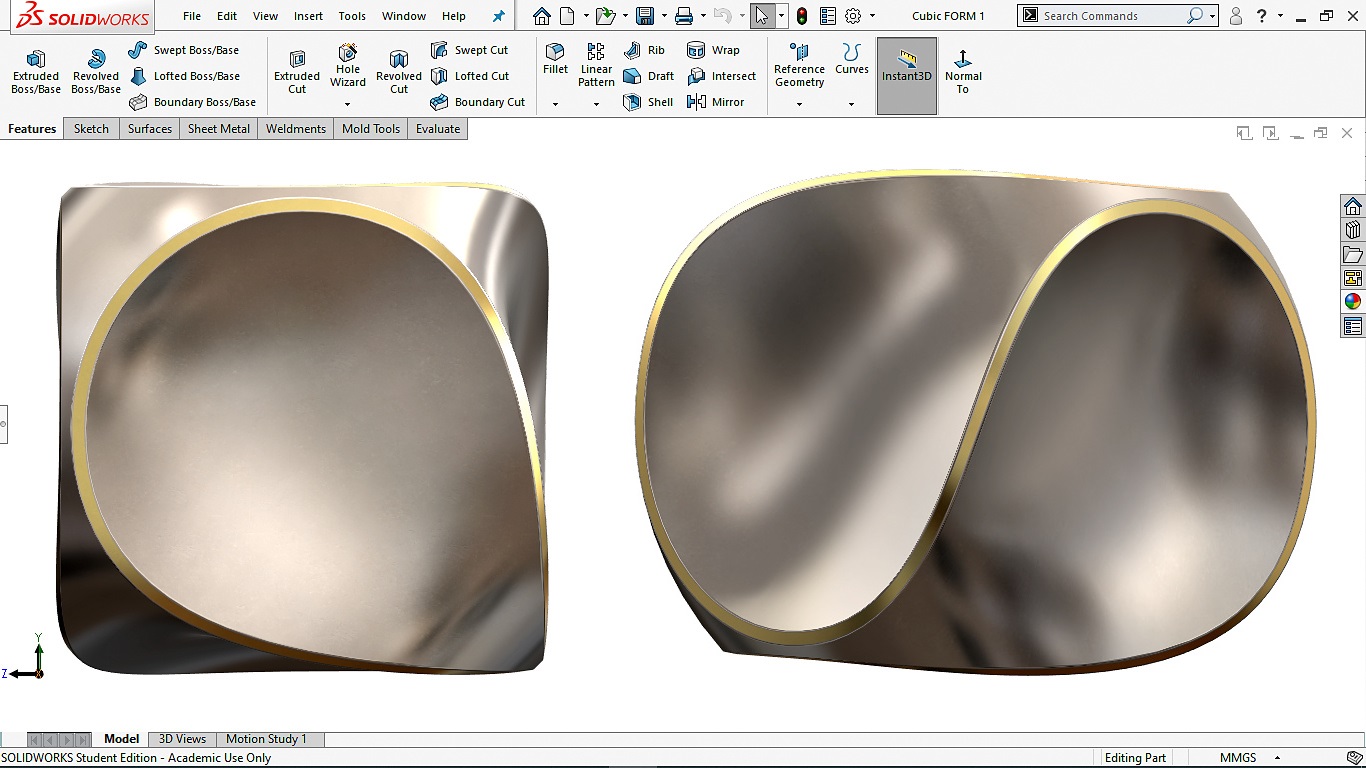Open the Help question mark dropdown arrow
The height and width of the screenshot is (768, 1366).
(1280, 16)
